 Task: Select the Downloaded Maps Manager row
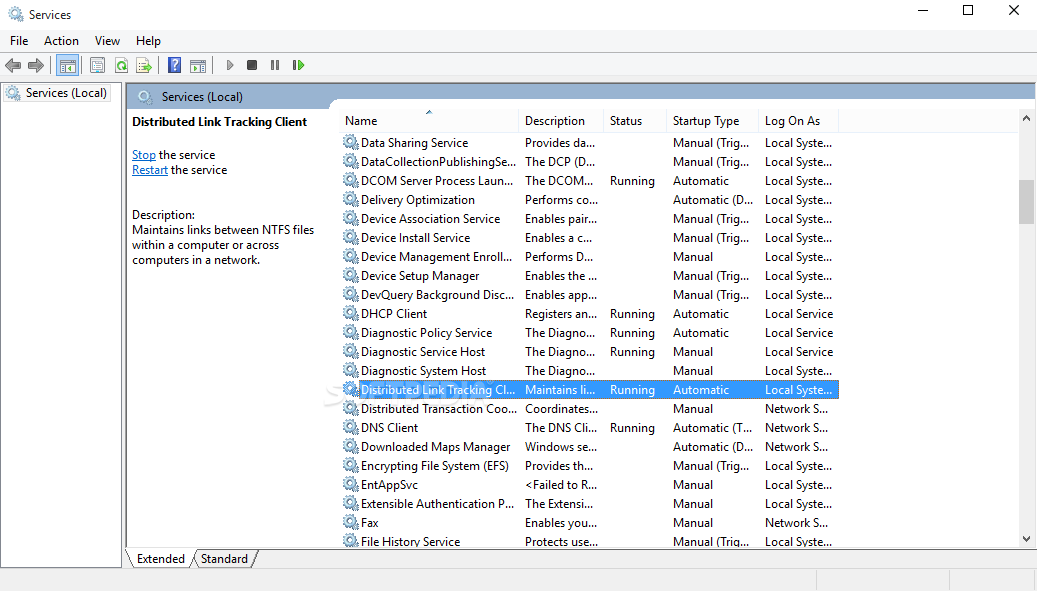coord(590,447)
